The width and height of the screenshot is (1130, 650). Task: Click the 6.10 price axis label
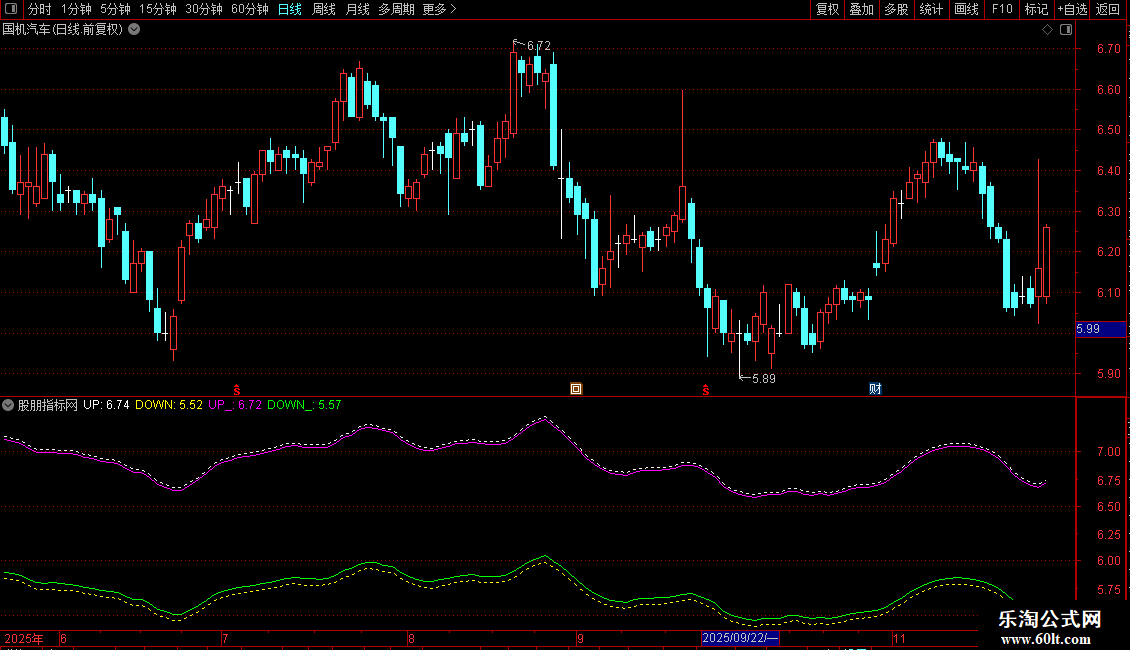1108,293
